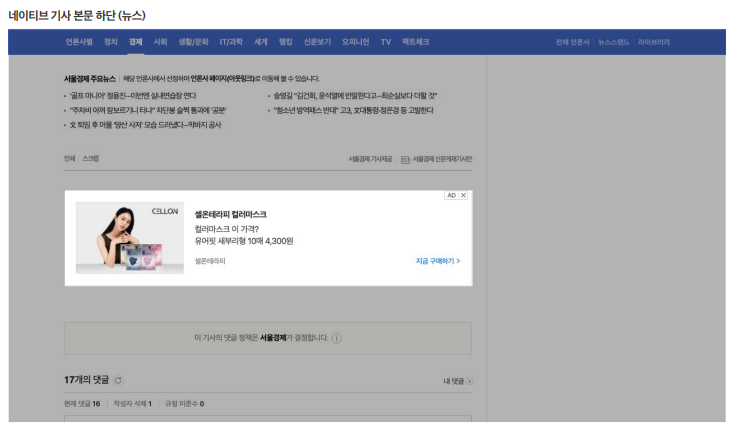This screenshot has height=425, width=744.
Task: Refresh comments with the circular arrow icon
Action: click(x=118, y=380)
